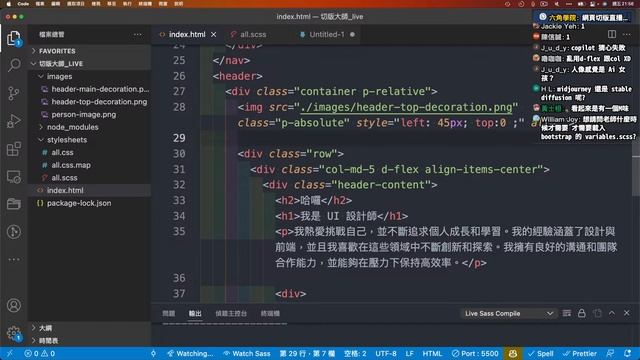Open the Run and Debug view
This screenshot has width=640, height=360.
tap(14, 121)
